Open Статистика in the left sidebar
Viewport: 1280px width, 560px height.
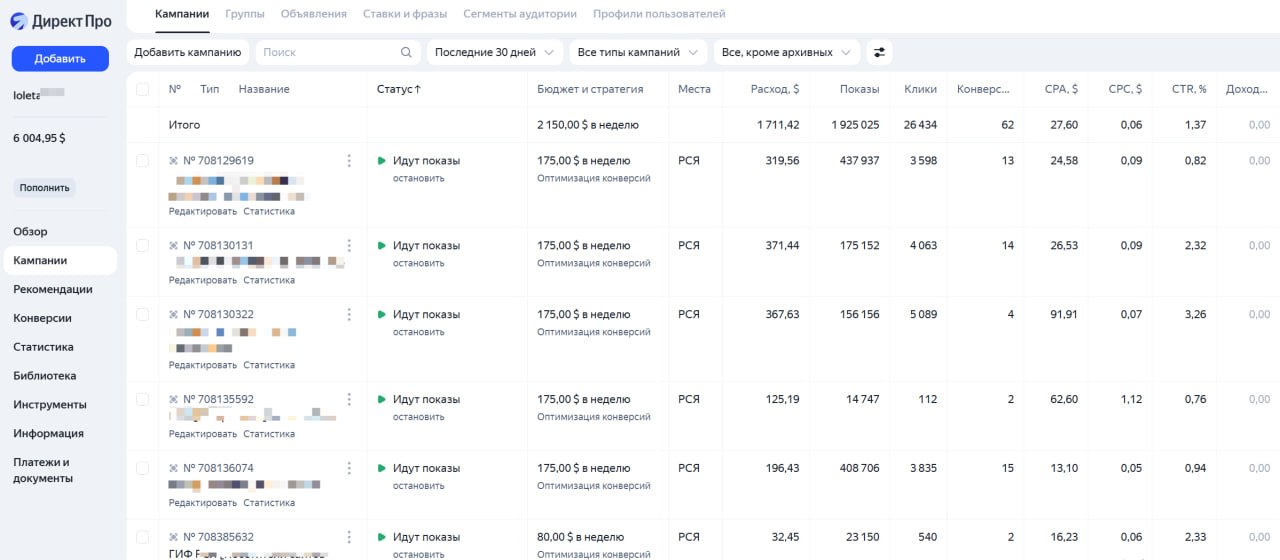click(x=43, y=347)
